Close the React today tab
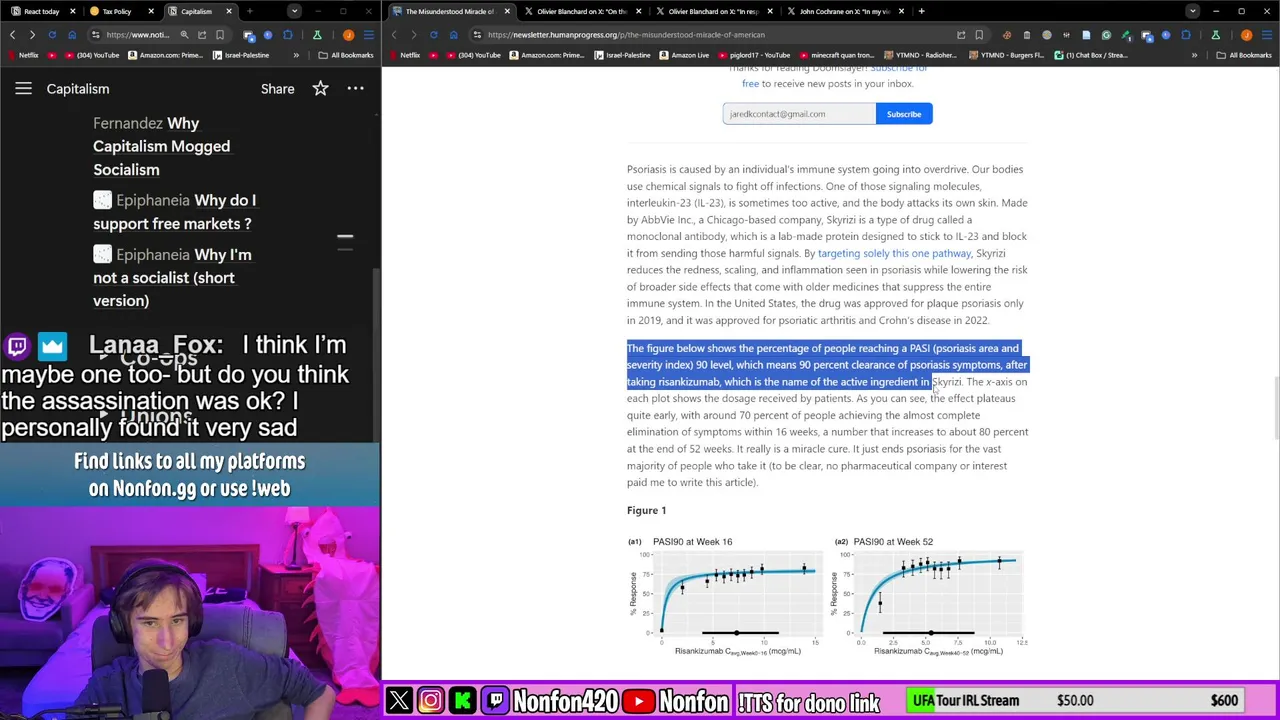 pos(73,11)
